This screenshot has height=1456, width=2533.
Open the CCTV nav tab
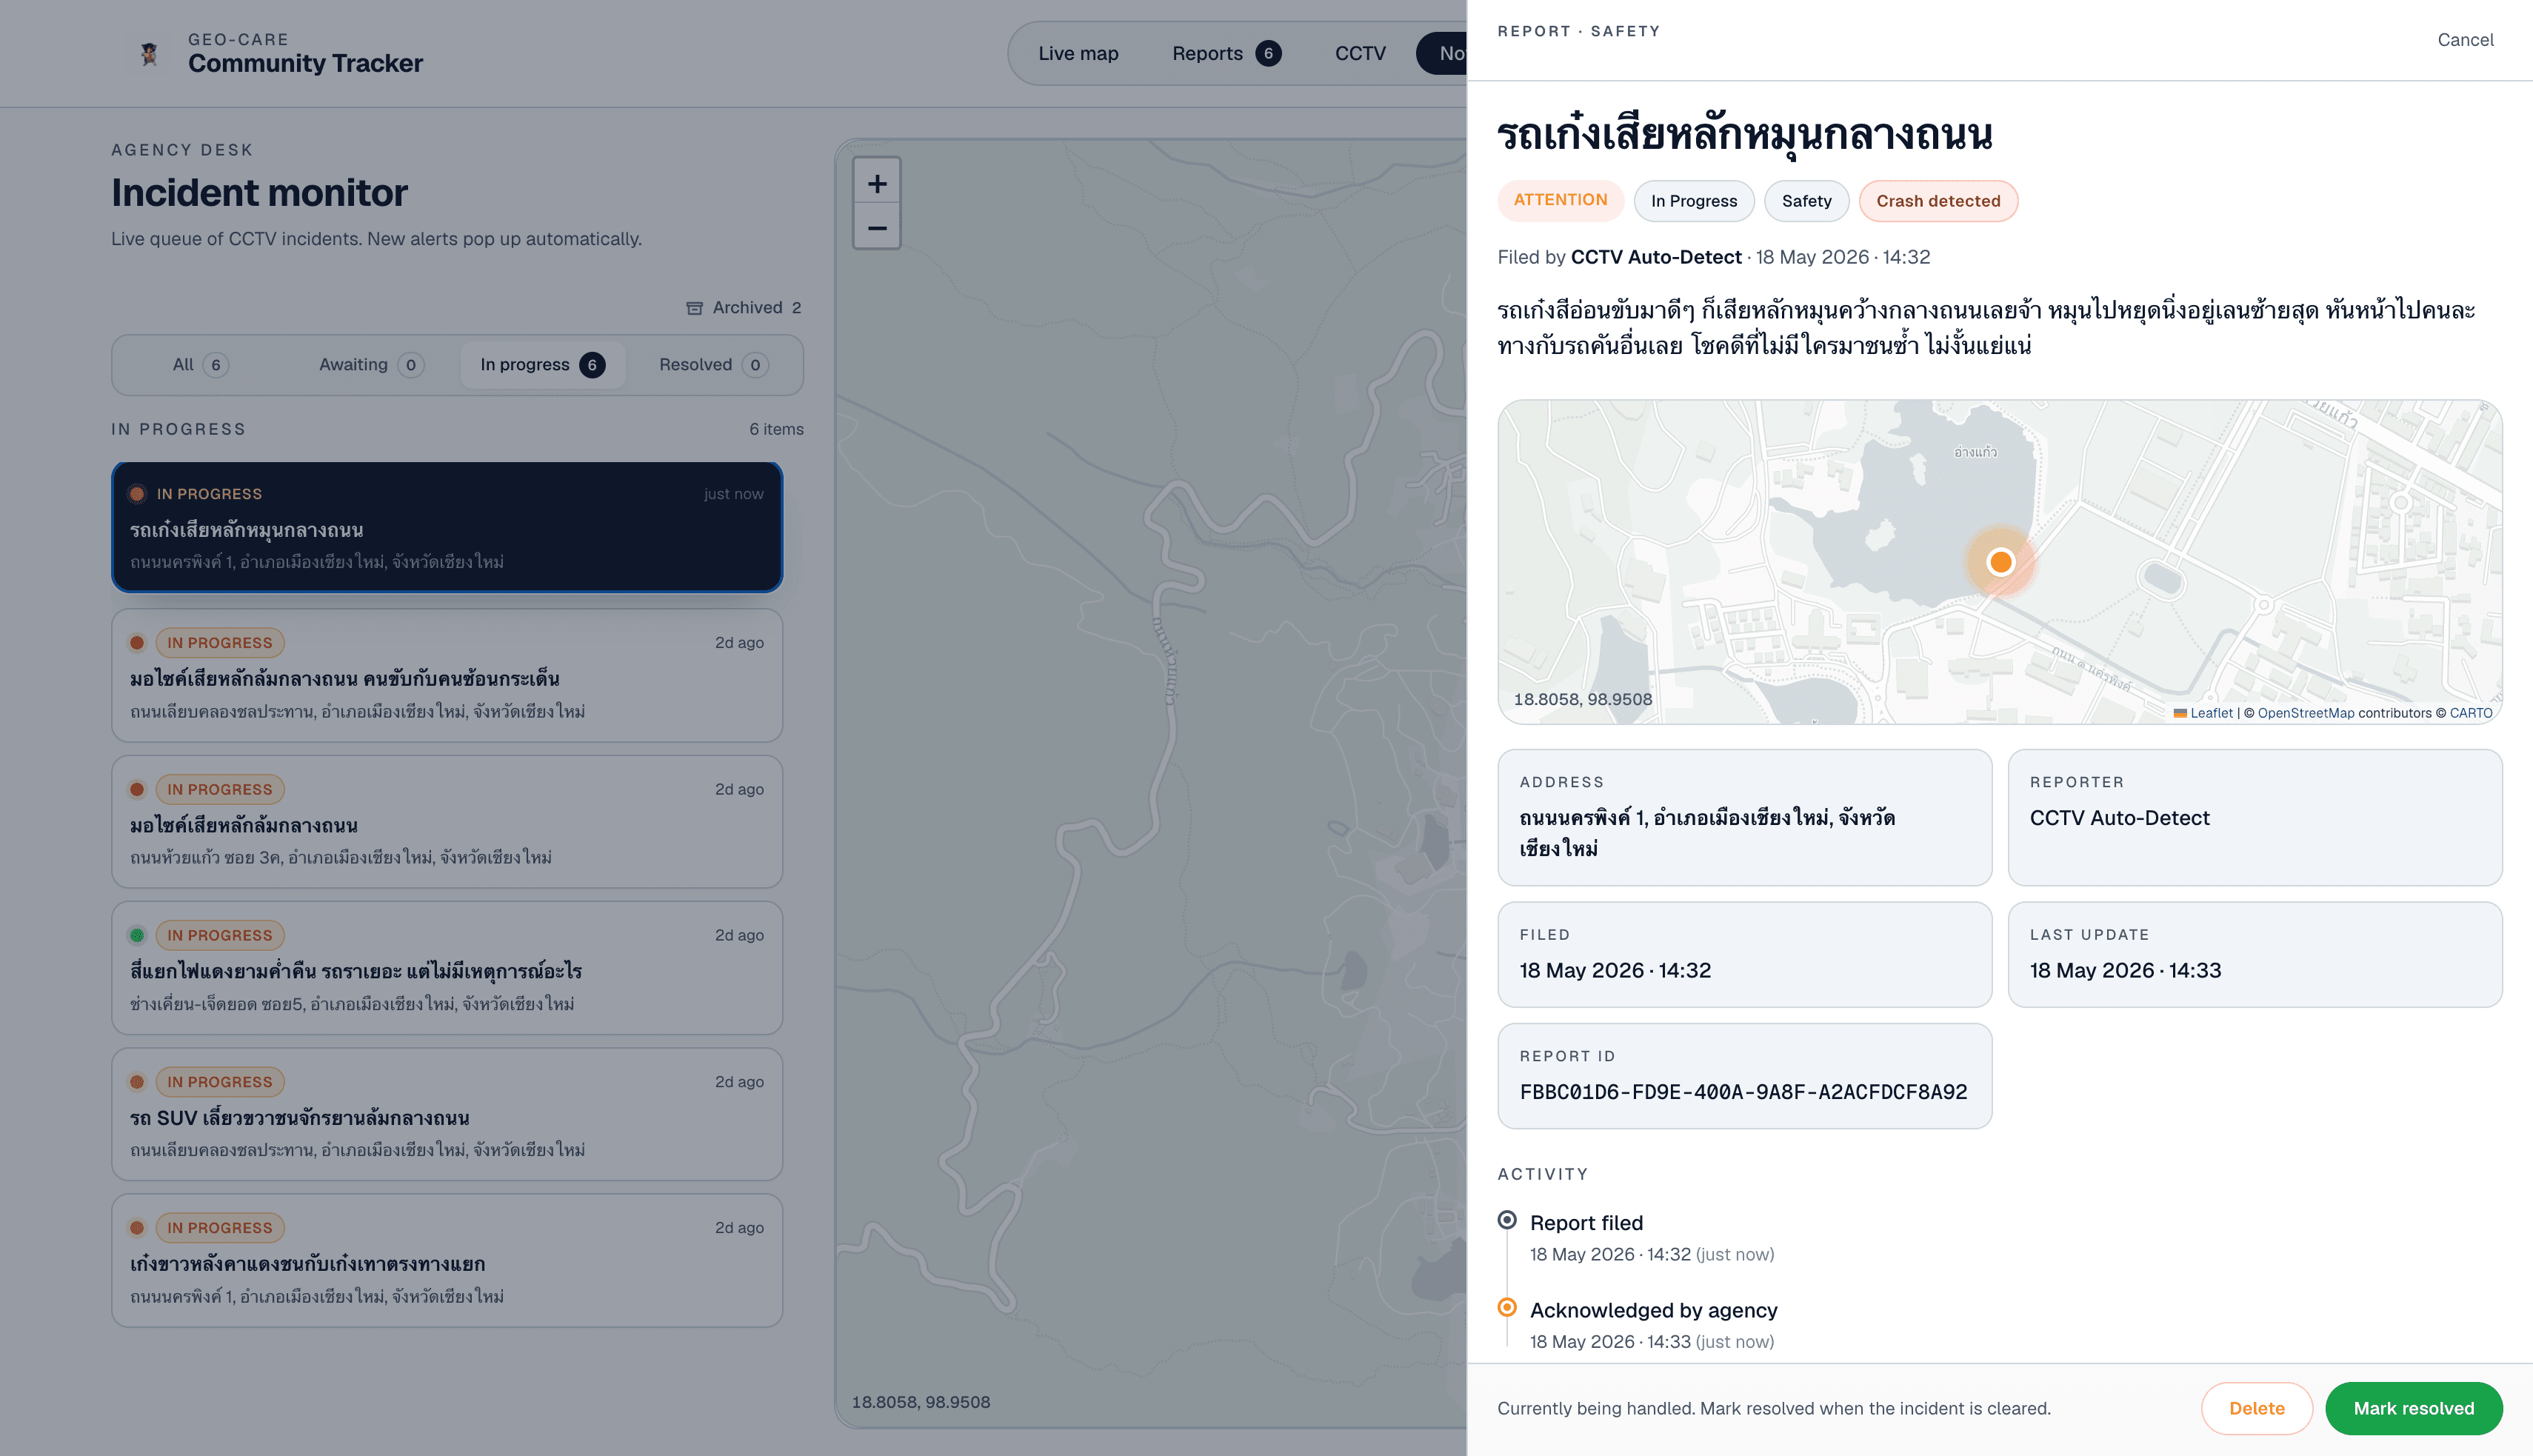1360,53
